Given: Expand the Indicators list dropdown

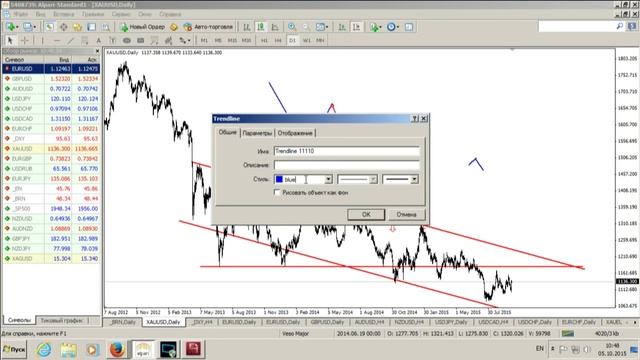Looking at the screenshot, I should click(380, 27).
